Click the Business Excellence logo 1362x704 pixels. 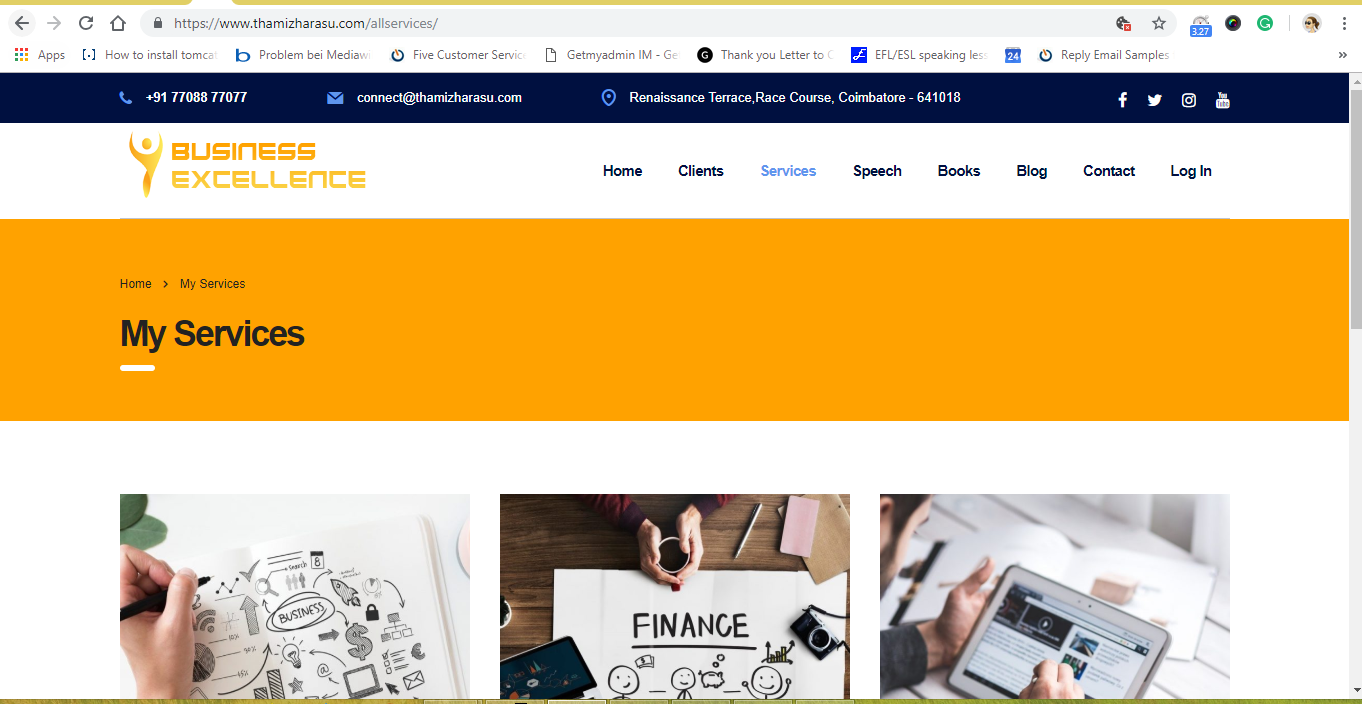[x=247, y=165]
